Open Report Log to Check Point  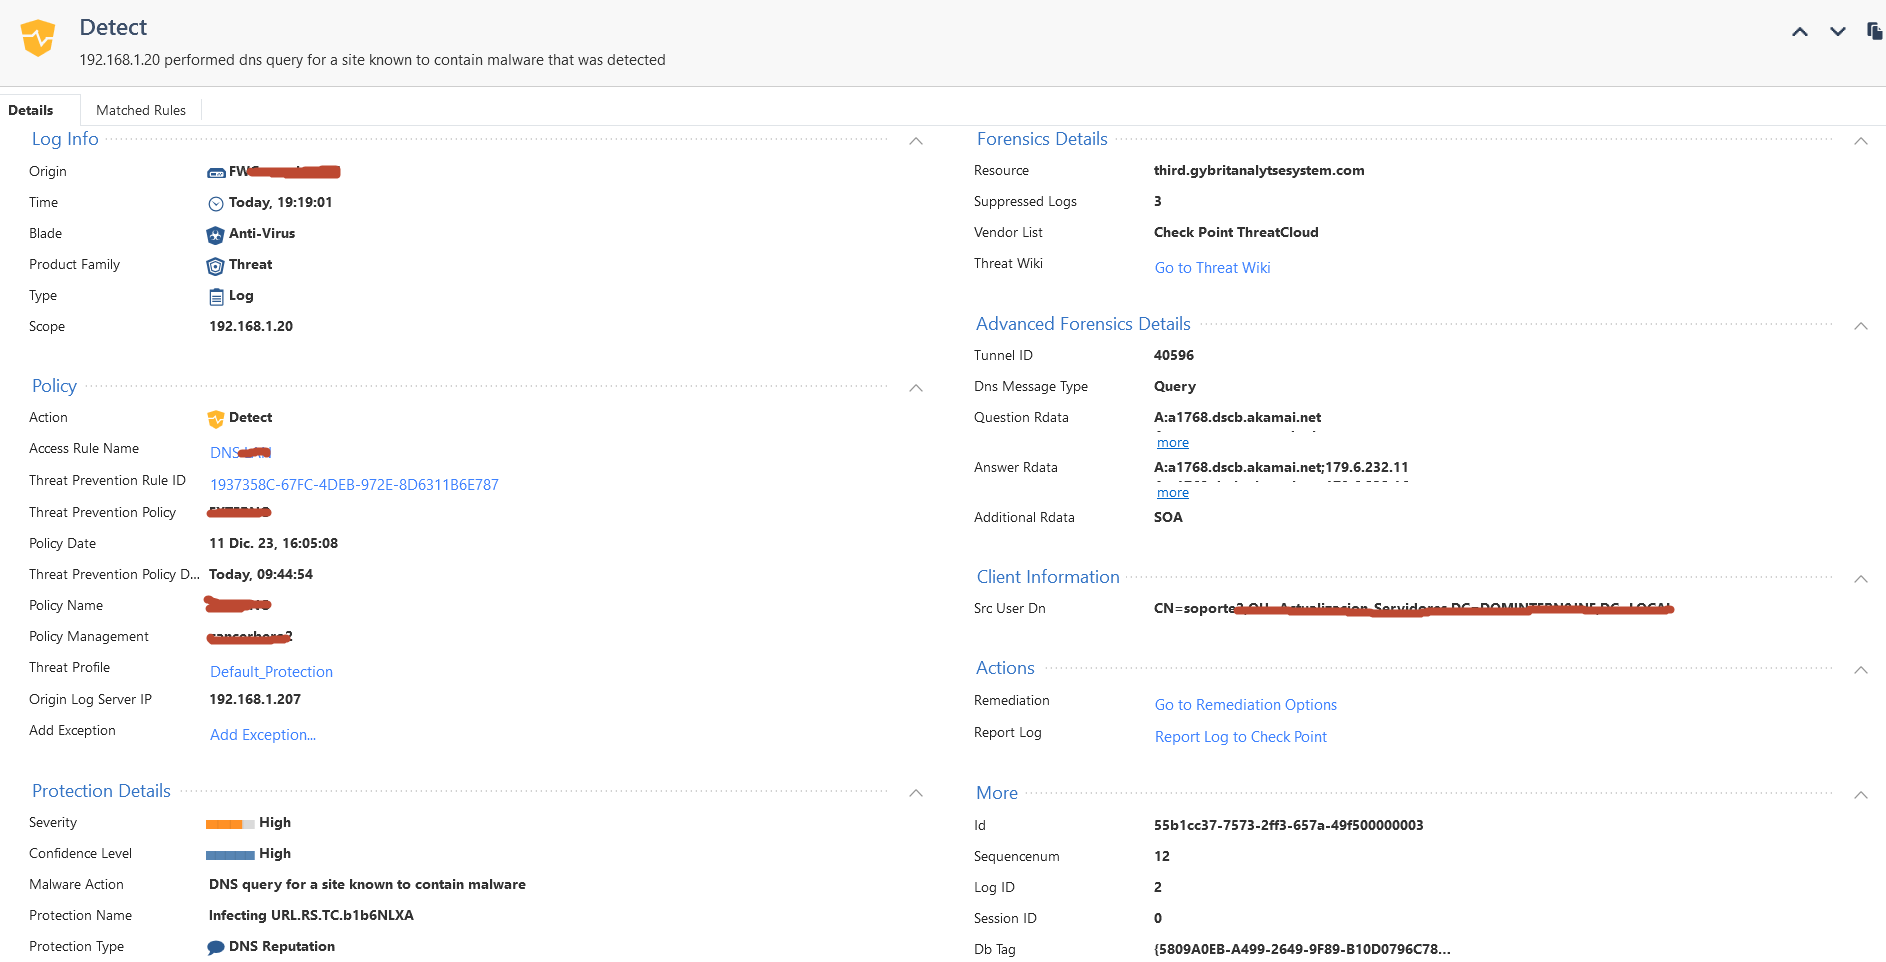tap(1240, 737)
